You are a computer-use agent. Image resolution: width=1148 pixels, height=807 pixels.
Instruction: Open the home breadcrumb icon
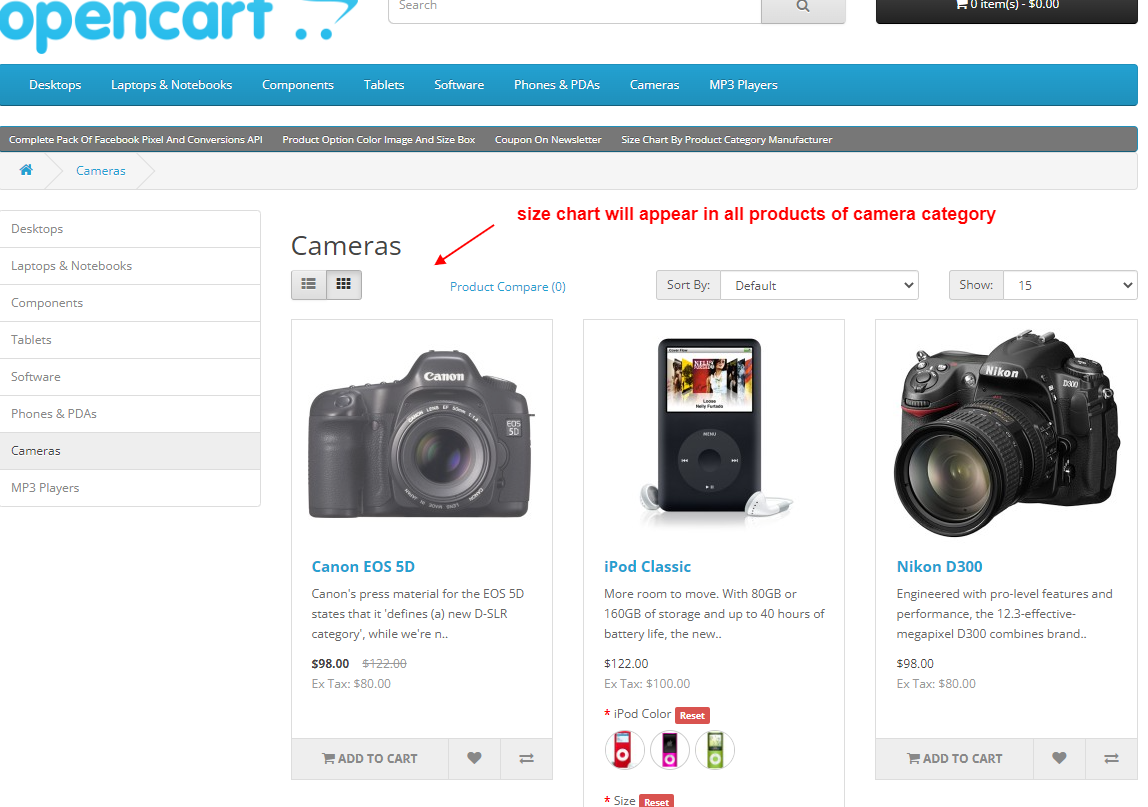tap(25, 170)
